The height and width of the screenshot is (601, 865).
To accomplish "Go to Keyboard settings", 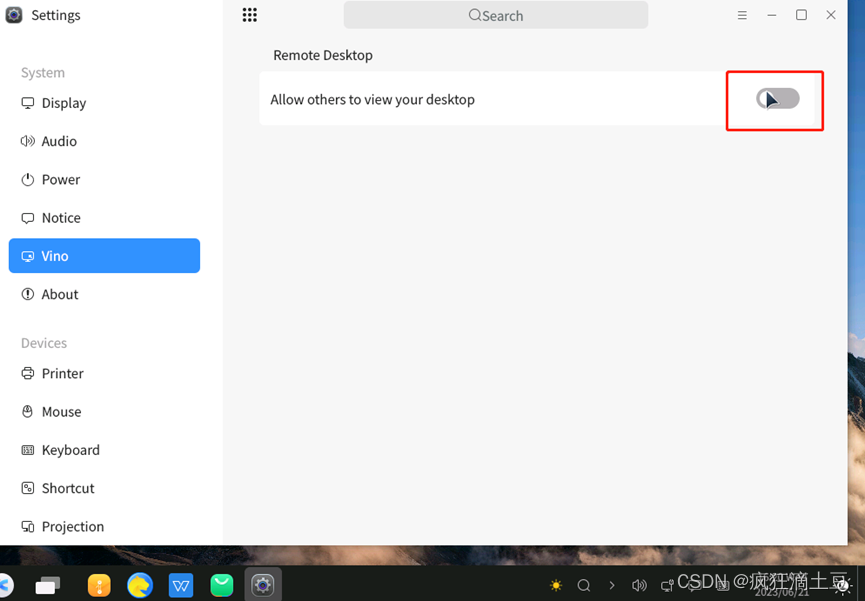I will pyautogui.click(x=104, y=450).
